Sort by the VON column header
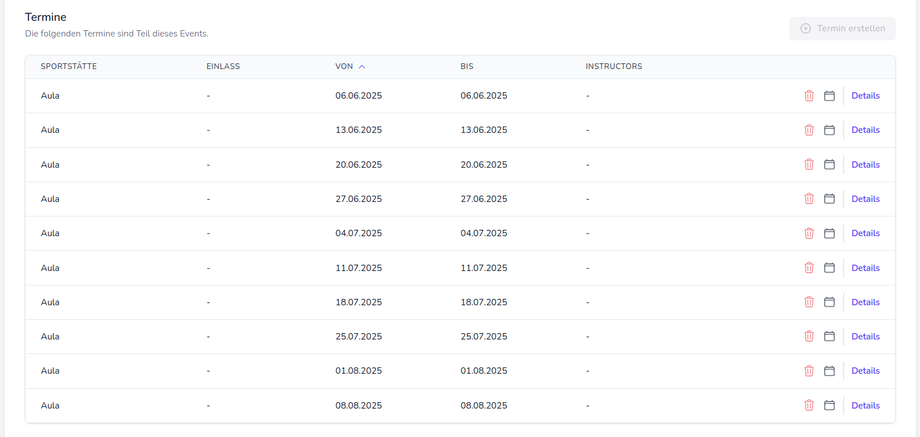 click(x=350, y=66)
